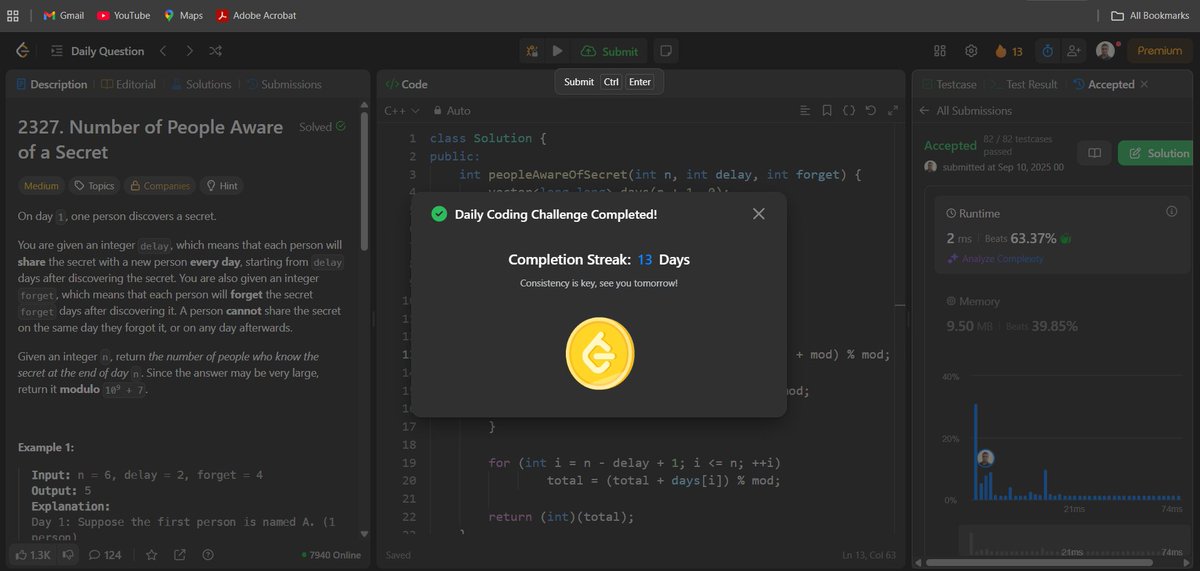Go to LeetCode home via logo
The width and height of the screenshot is (1200, 571).
click(23, 51)
